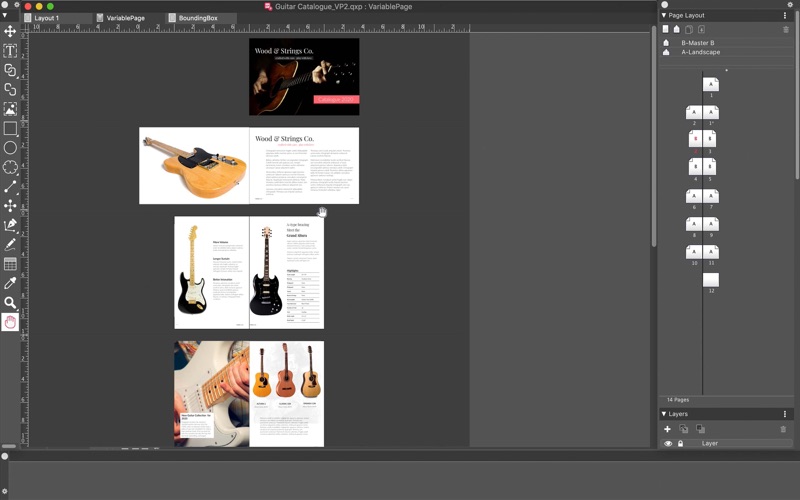The height and width of the screenshot is (500, 800).
Task: Click the Add new layer plus icon
Action: coord(668,429)
